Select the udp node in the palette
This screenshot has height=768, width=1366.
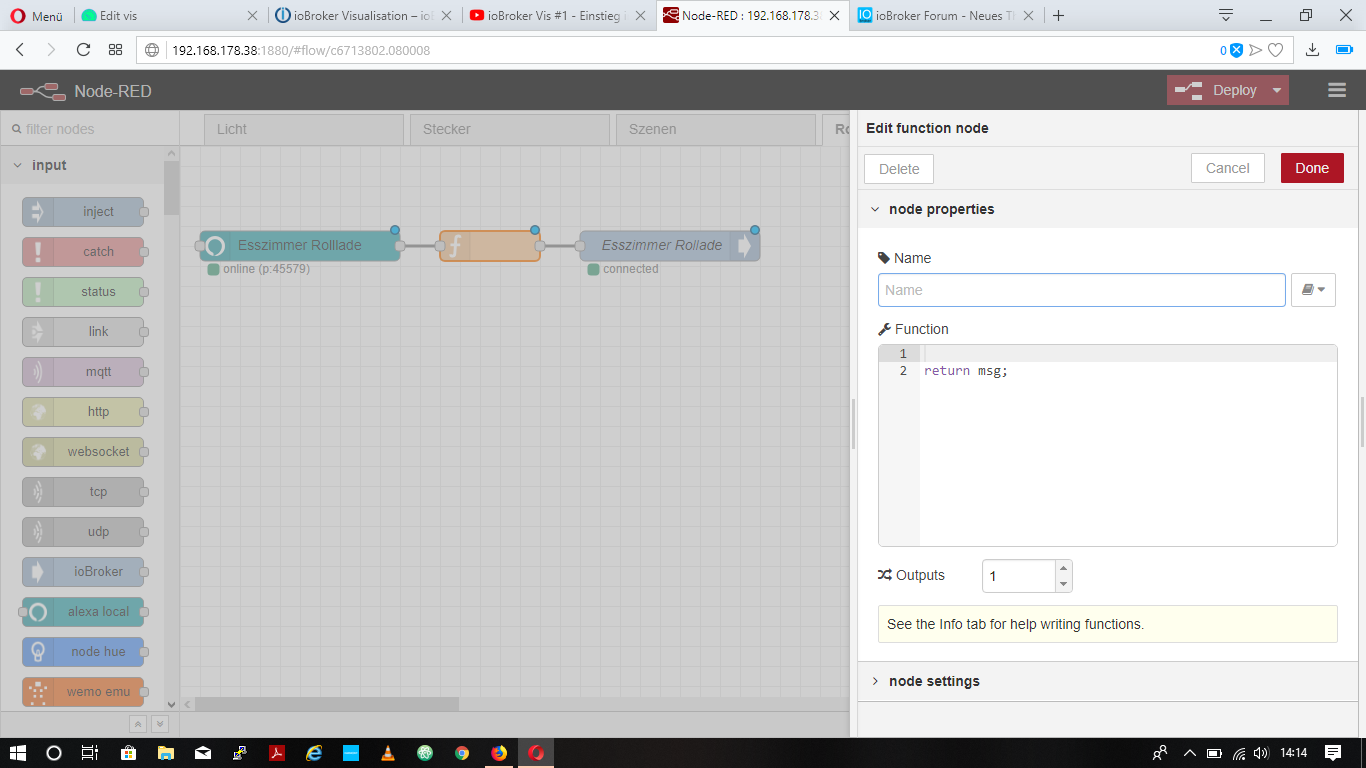click(x=83, y=532)
